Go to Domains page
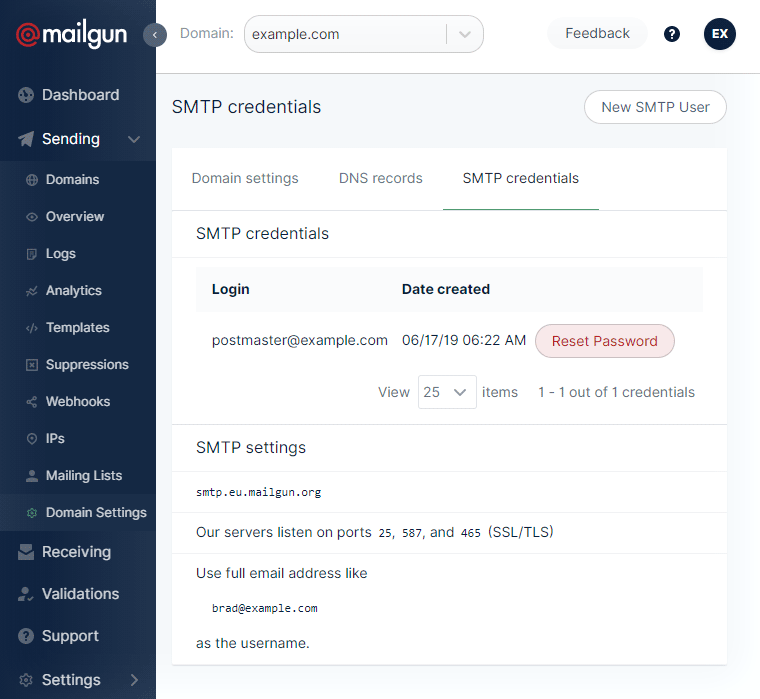The width and height of the screenshot is (760, 699). [x=72, y=180]
